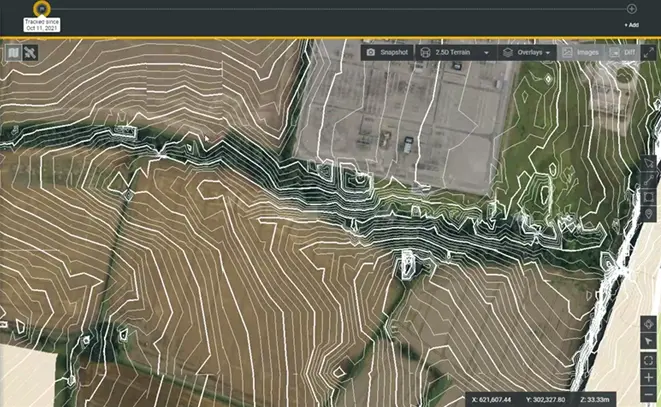Switch to the satellite view icon
The width and height of the screenshot is (661, 407).
[x=31, y=52]
